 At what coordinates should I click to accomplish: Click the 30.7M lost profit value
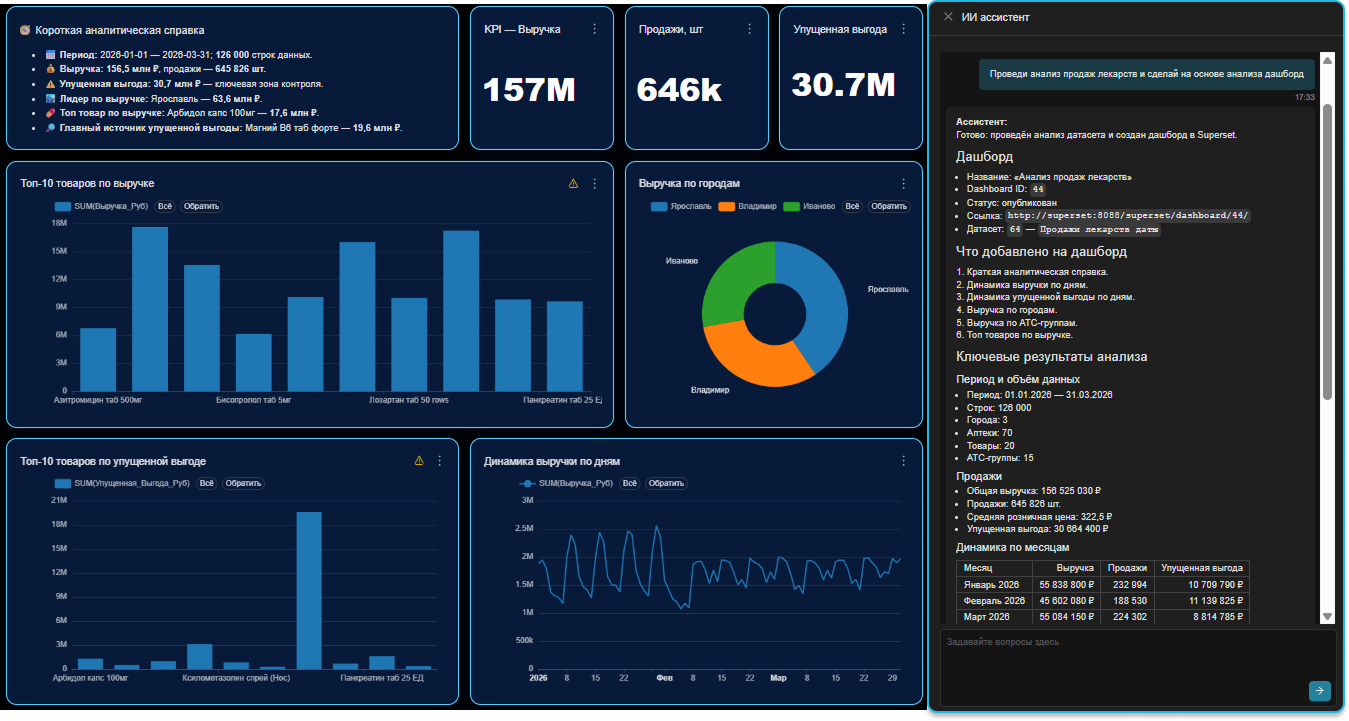[843, 85]
